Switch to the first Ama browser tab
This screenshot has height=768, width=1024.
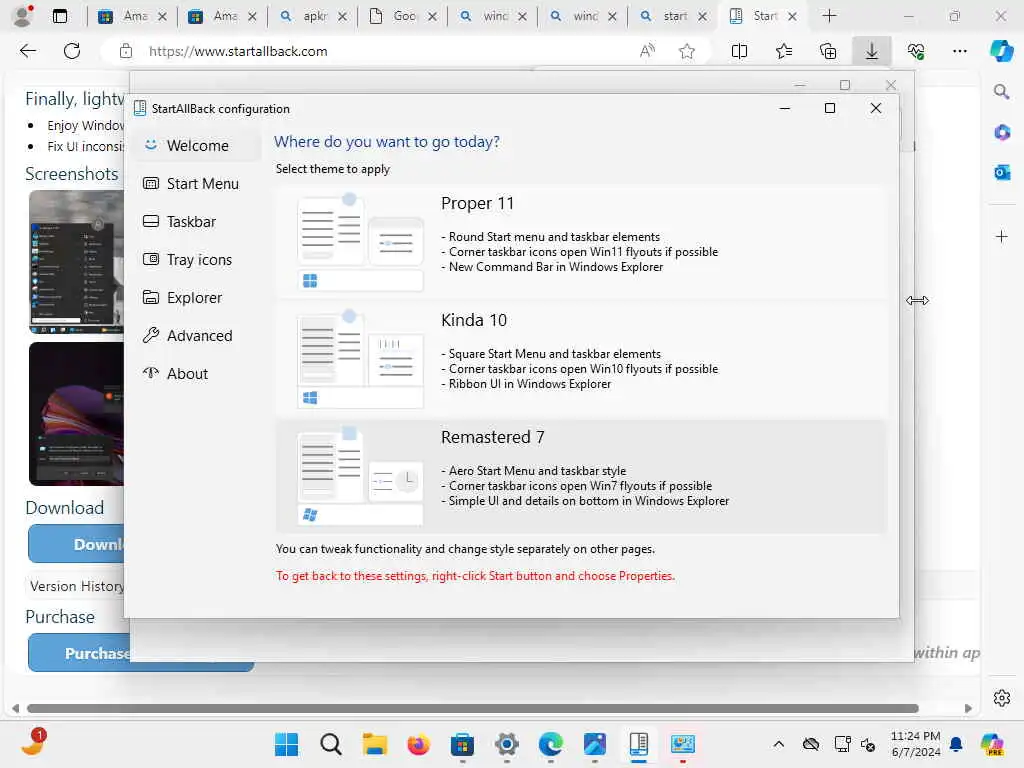coord(132,16)
